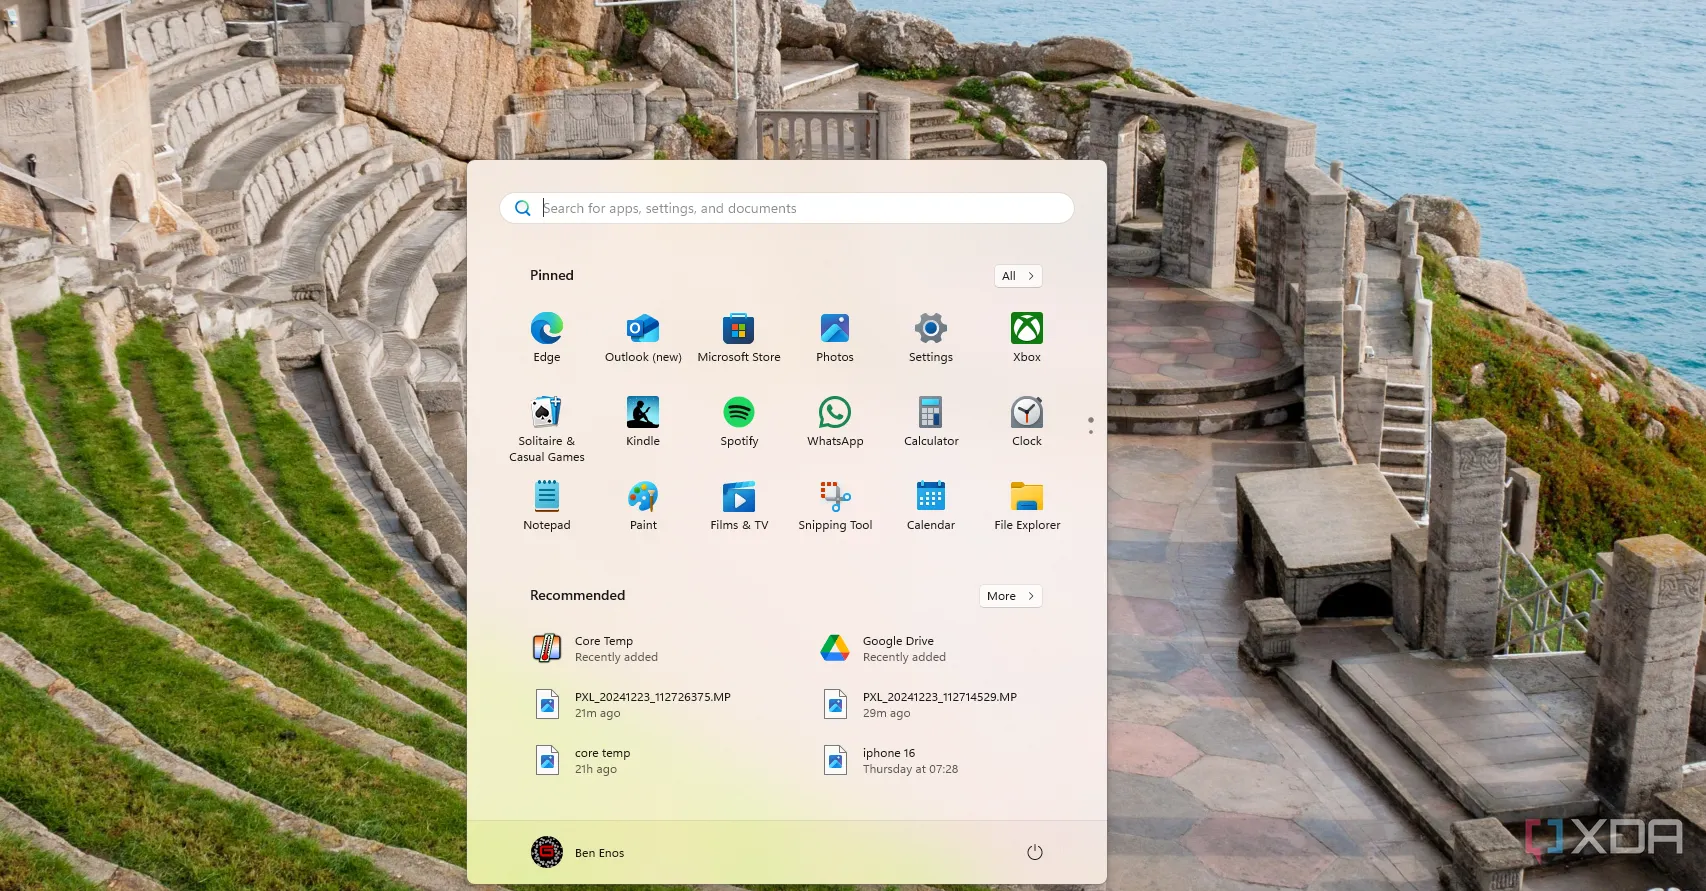Screen dimensions: 1706x891
Task: Launch Outlook (new) from pinned apps
Action: 643,338
